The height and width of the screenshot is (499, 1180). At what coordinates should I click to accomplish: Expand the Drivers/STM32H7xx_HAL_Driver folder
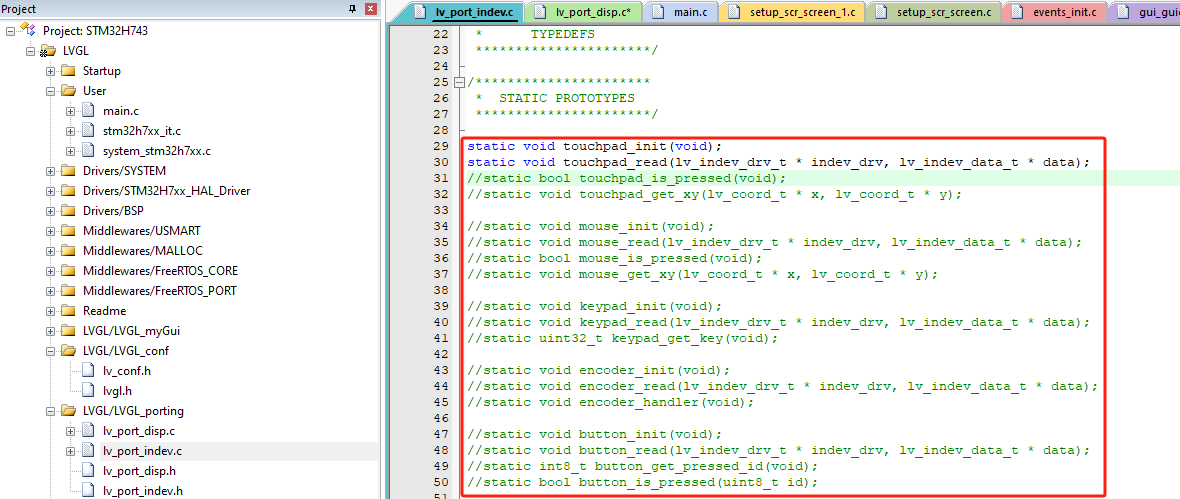pos(50,190)
